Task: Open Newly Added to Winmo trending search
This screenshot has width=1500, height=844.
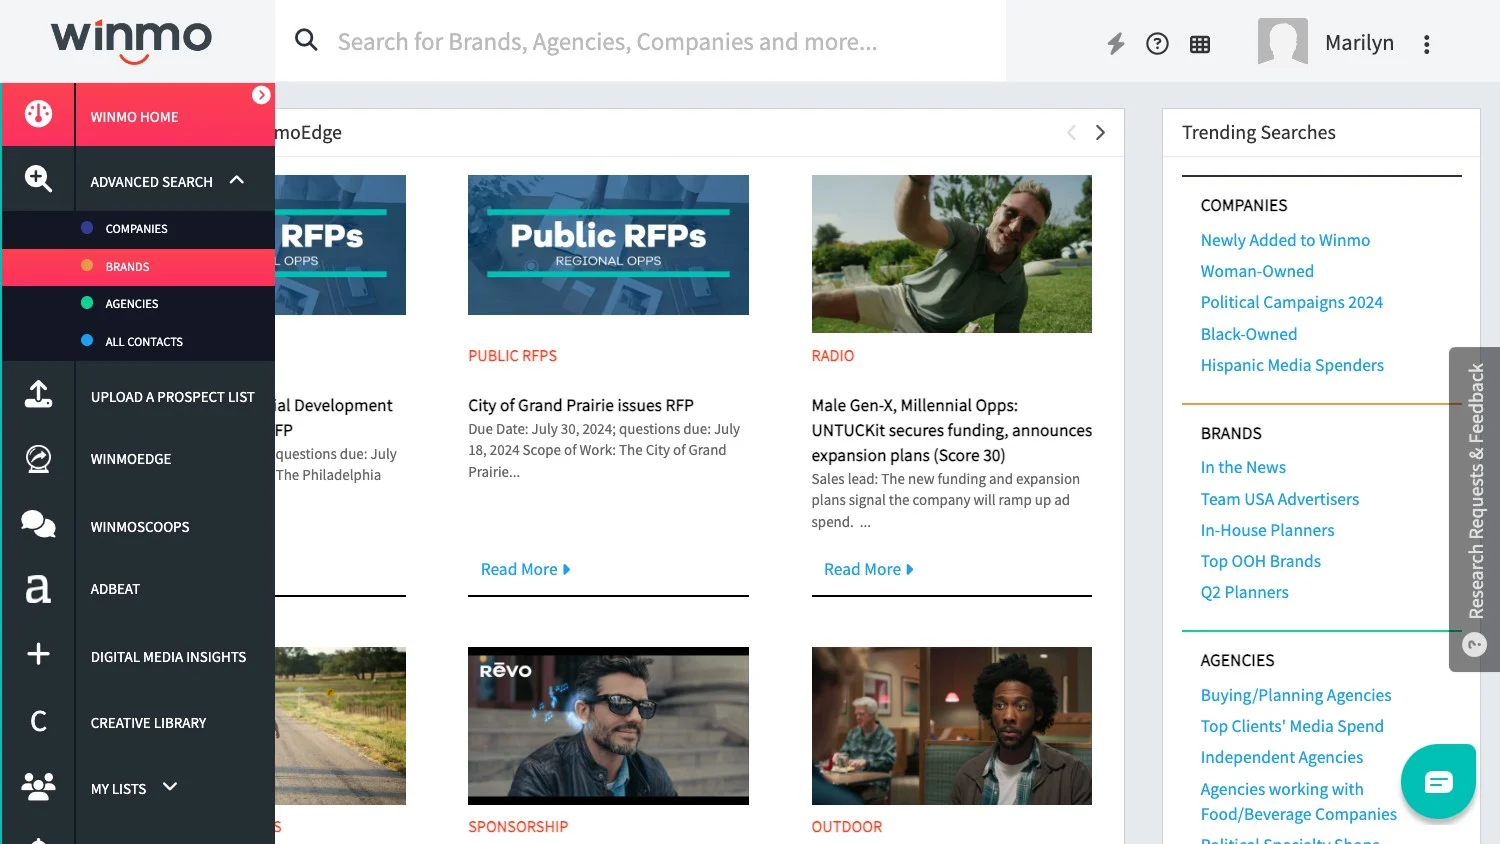Action: [x=1285, y=240]
